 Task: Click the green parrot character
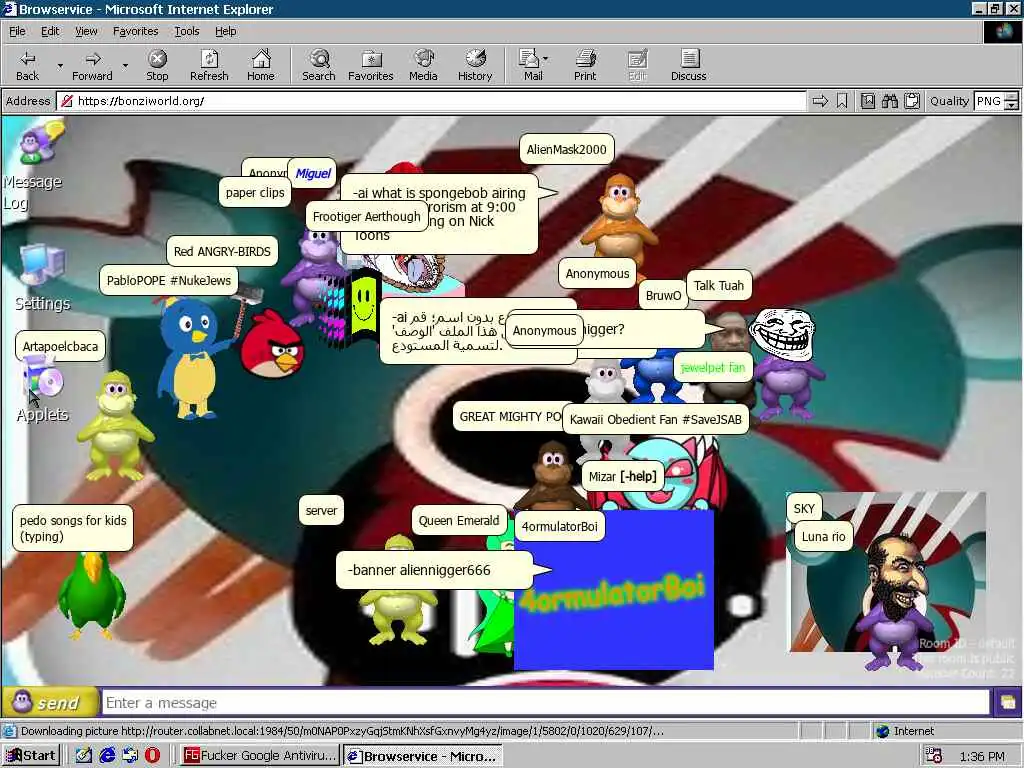[x=91, y=596]
